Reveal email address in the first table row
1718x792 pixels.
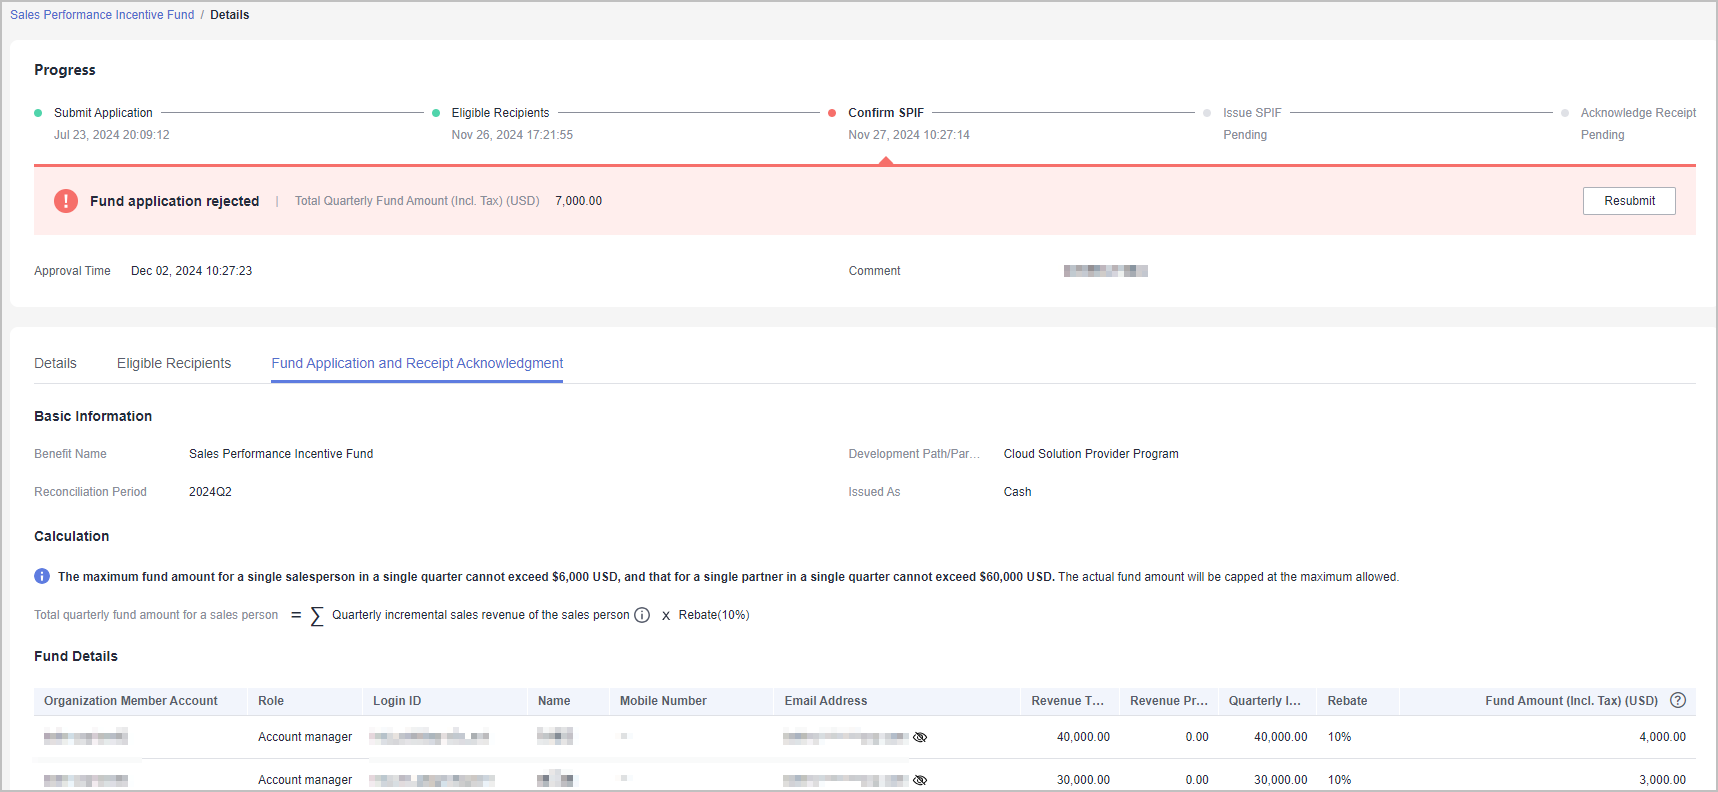(920, 737)
